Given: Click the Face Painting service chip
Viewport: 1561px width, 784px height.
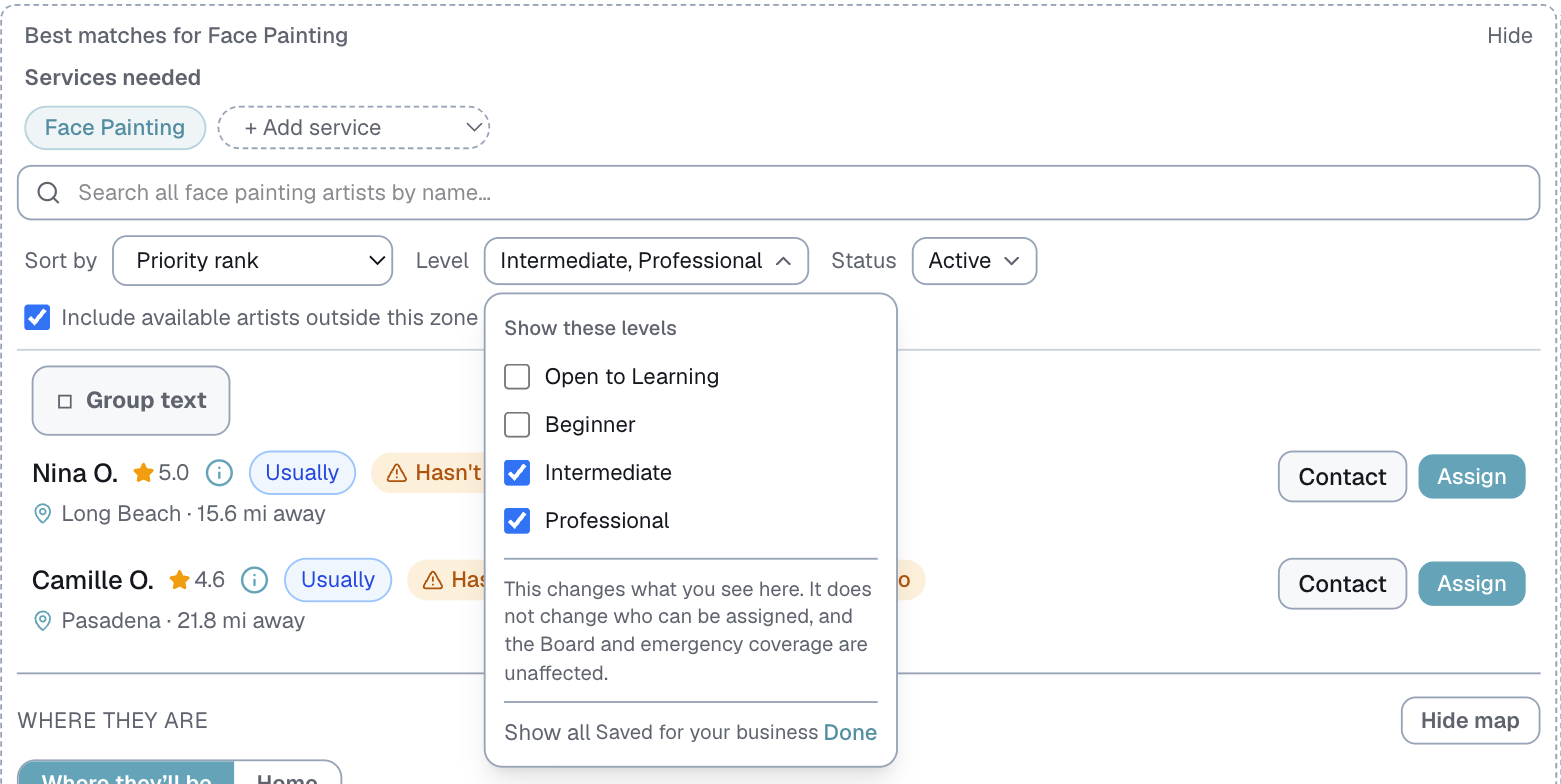Looking at the screenshot, I should [x=115, y=128].
